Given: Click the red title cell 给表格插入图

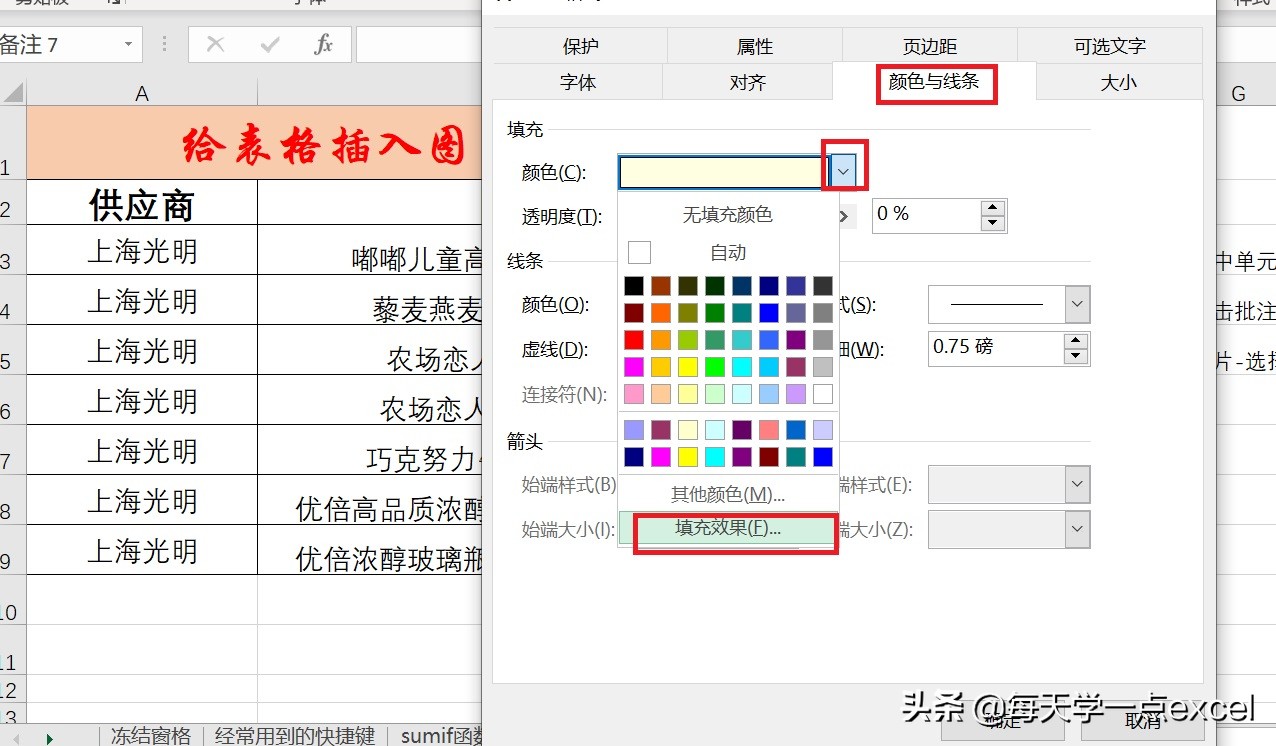Looking at the screenshot, I should point(255,143).
